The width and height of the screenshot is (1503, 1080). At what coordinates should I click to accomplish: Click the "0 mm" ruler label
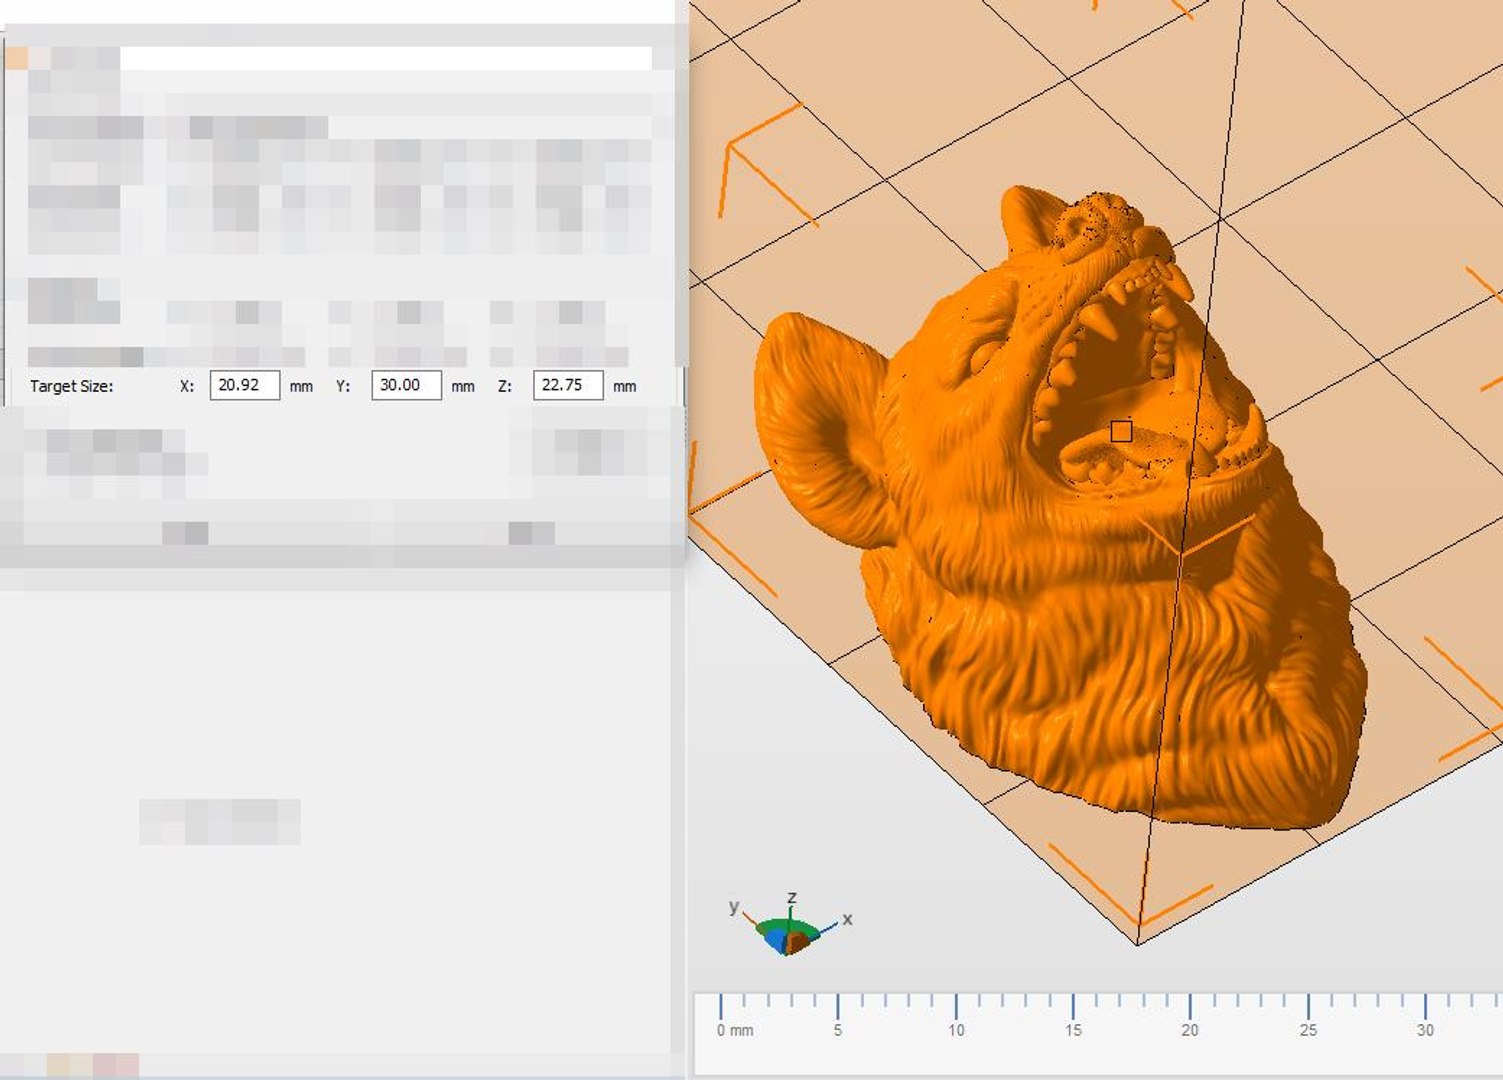point(735,1030)
